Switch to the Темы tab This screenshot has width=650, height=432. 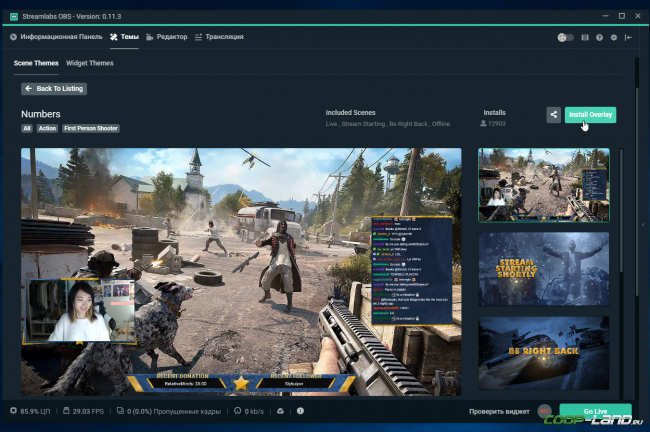pyautogui.click(x=124, y=37)
